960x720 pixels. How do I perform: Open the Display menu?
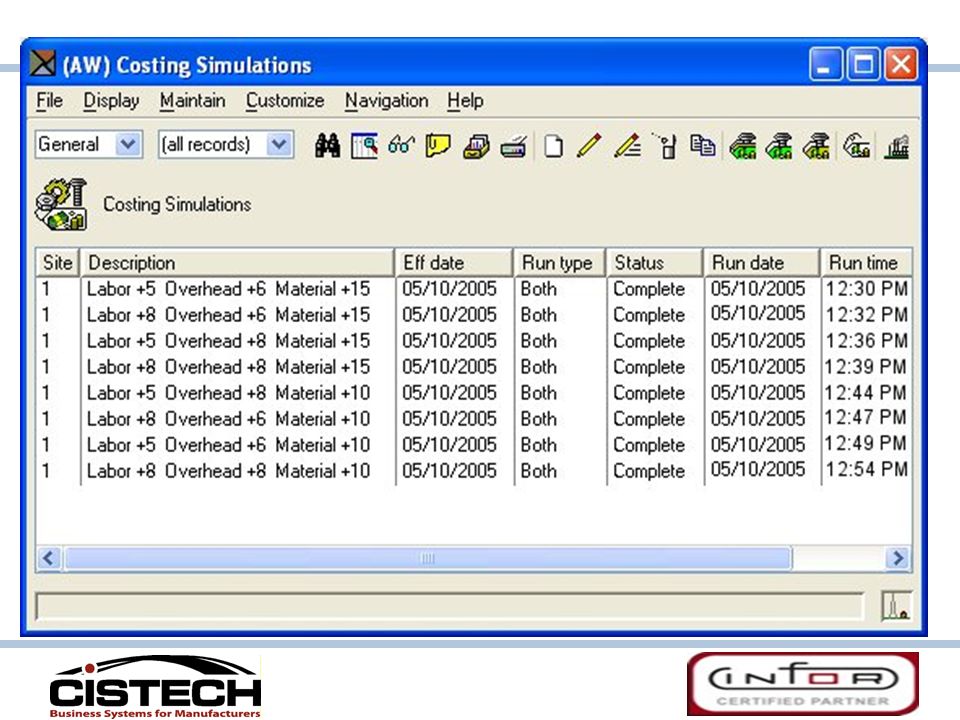111,100
